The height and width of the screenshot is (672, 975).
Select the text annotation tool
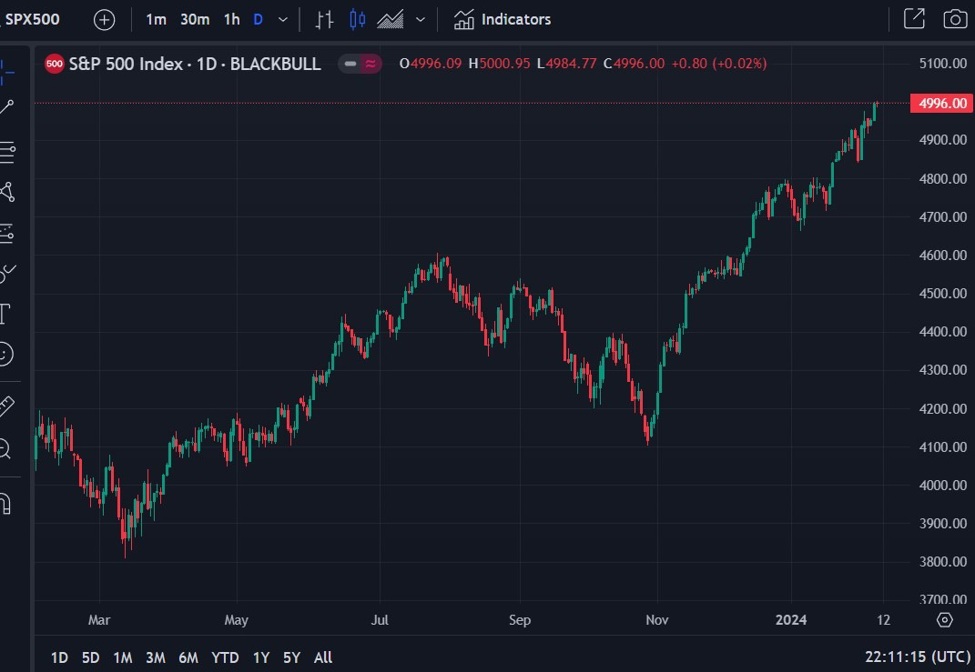pyautogui.click(x=5, y=313)
